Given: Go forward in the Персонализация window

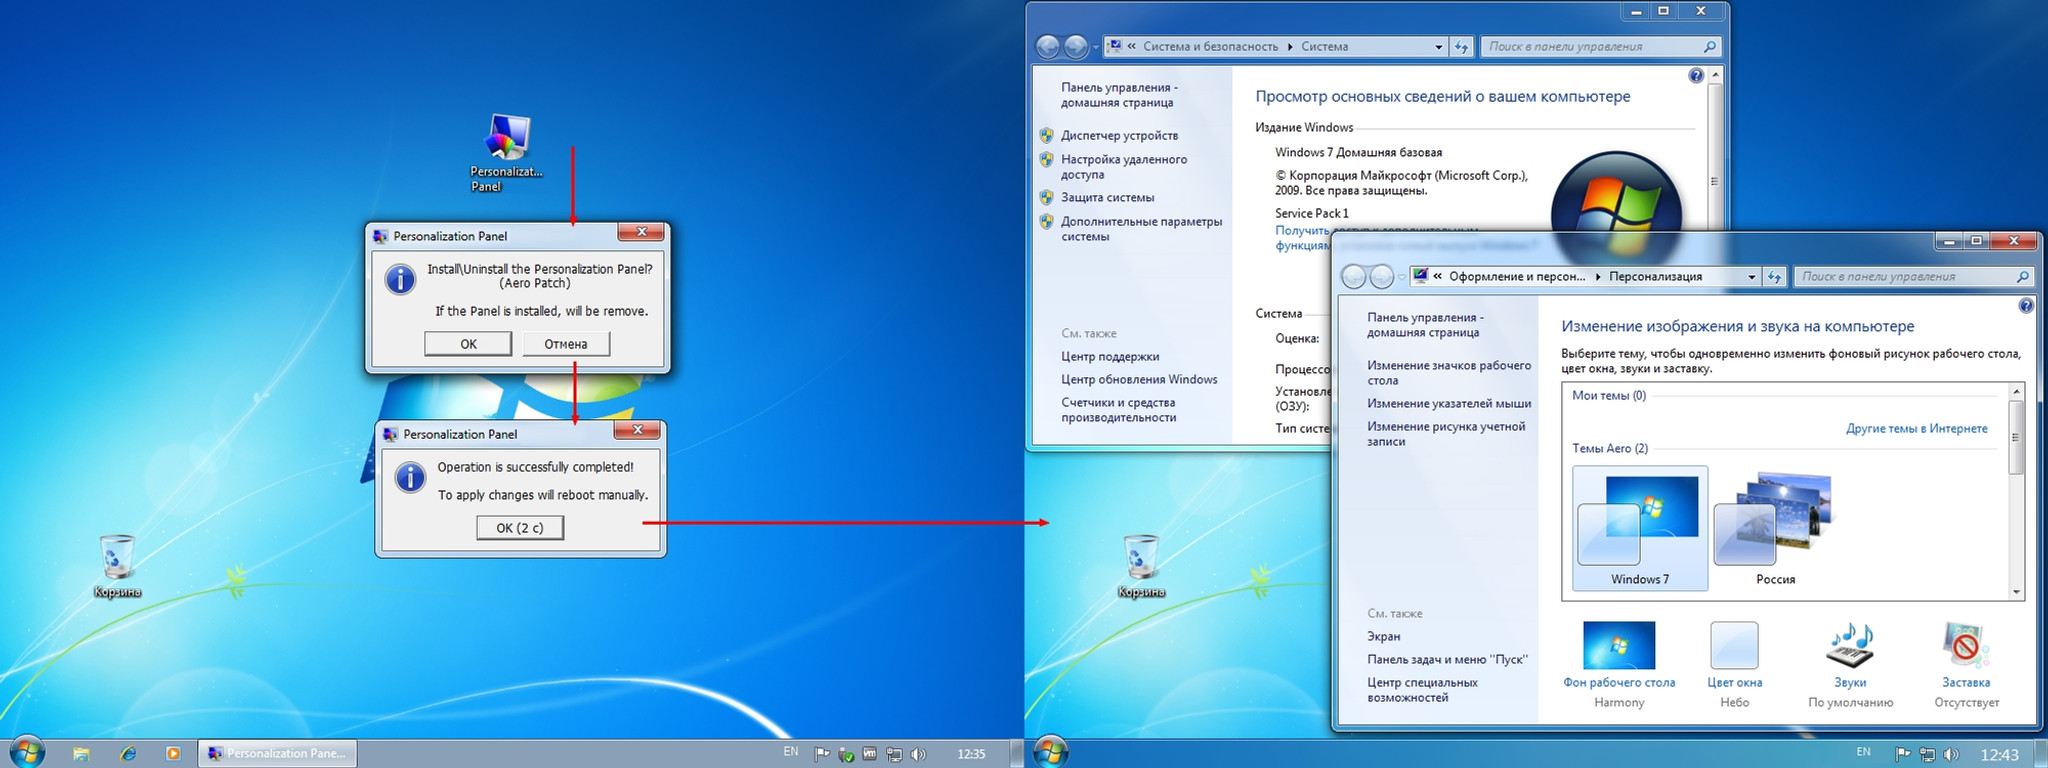Looking at the screenshot, I should coord(1382,276).
